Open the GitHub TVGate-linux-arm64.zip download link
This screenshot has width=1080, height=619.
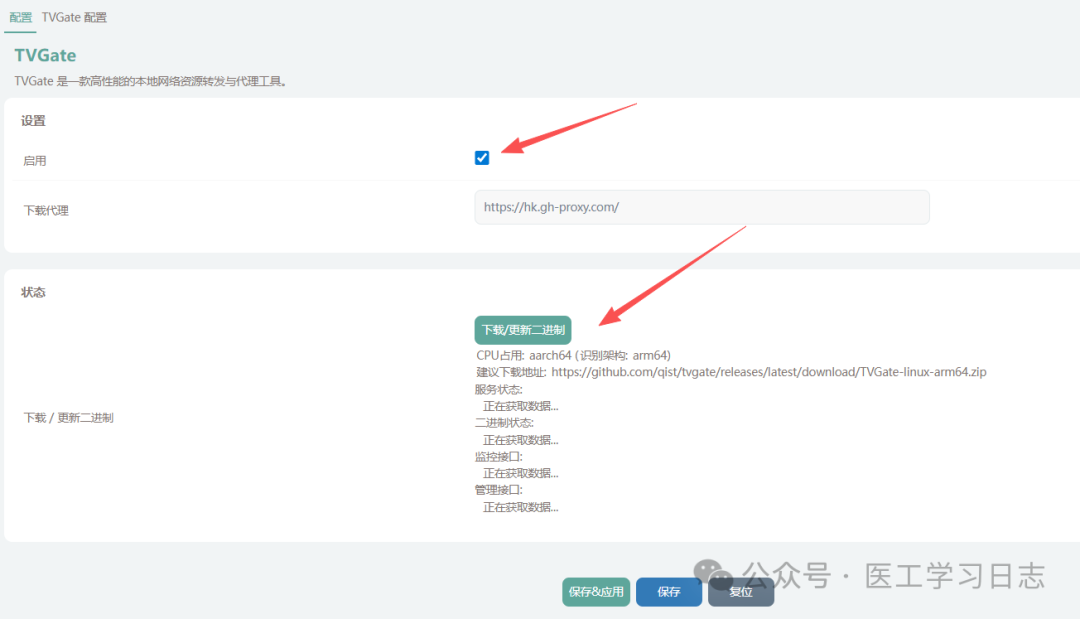pos(769,372)
